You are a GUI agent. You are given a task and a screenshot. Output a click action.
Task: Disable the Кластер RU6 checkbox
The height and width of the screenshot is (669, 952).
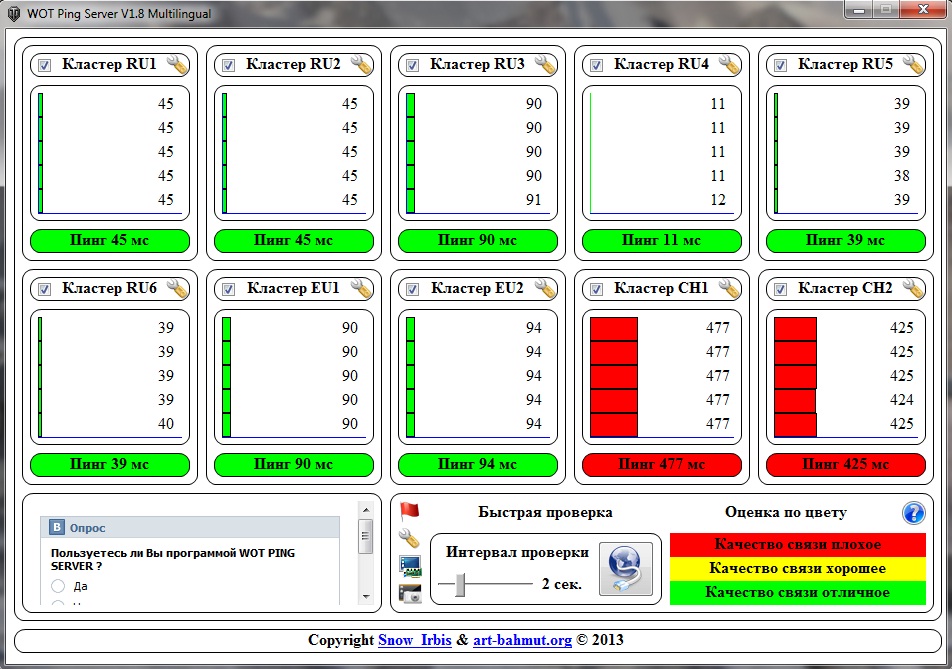point(44,290)
